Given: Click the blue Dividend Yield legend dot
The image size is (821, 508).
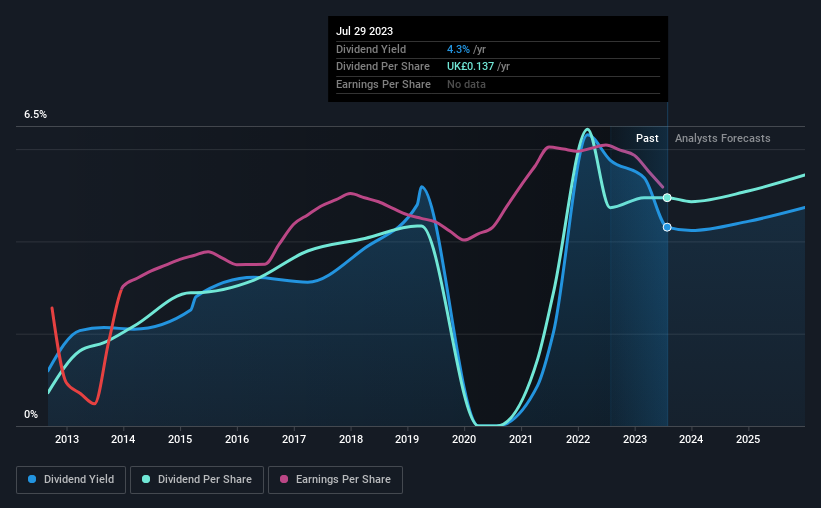Looking at the screenshot, I should coord(32,479).
